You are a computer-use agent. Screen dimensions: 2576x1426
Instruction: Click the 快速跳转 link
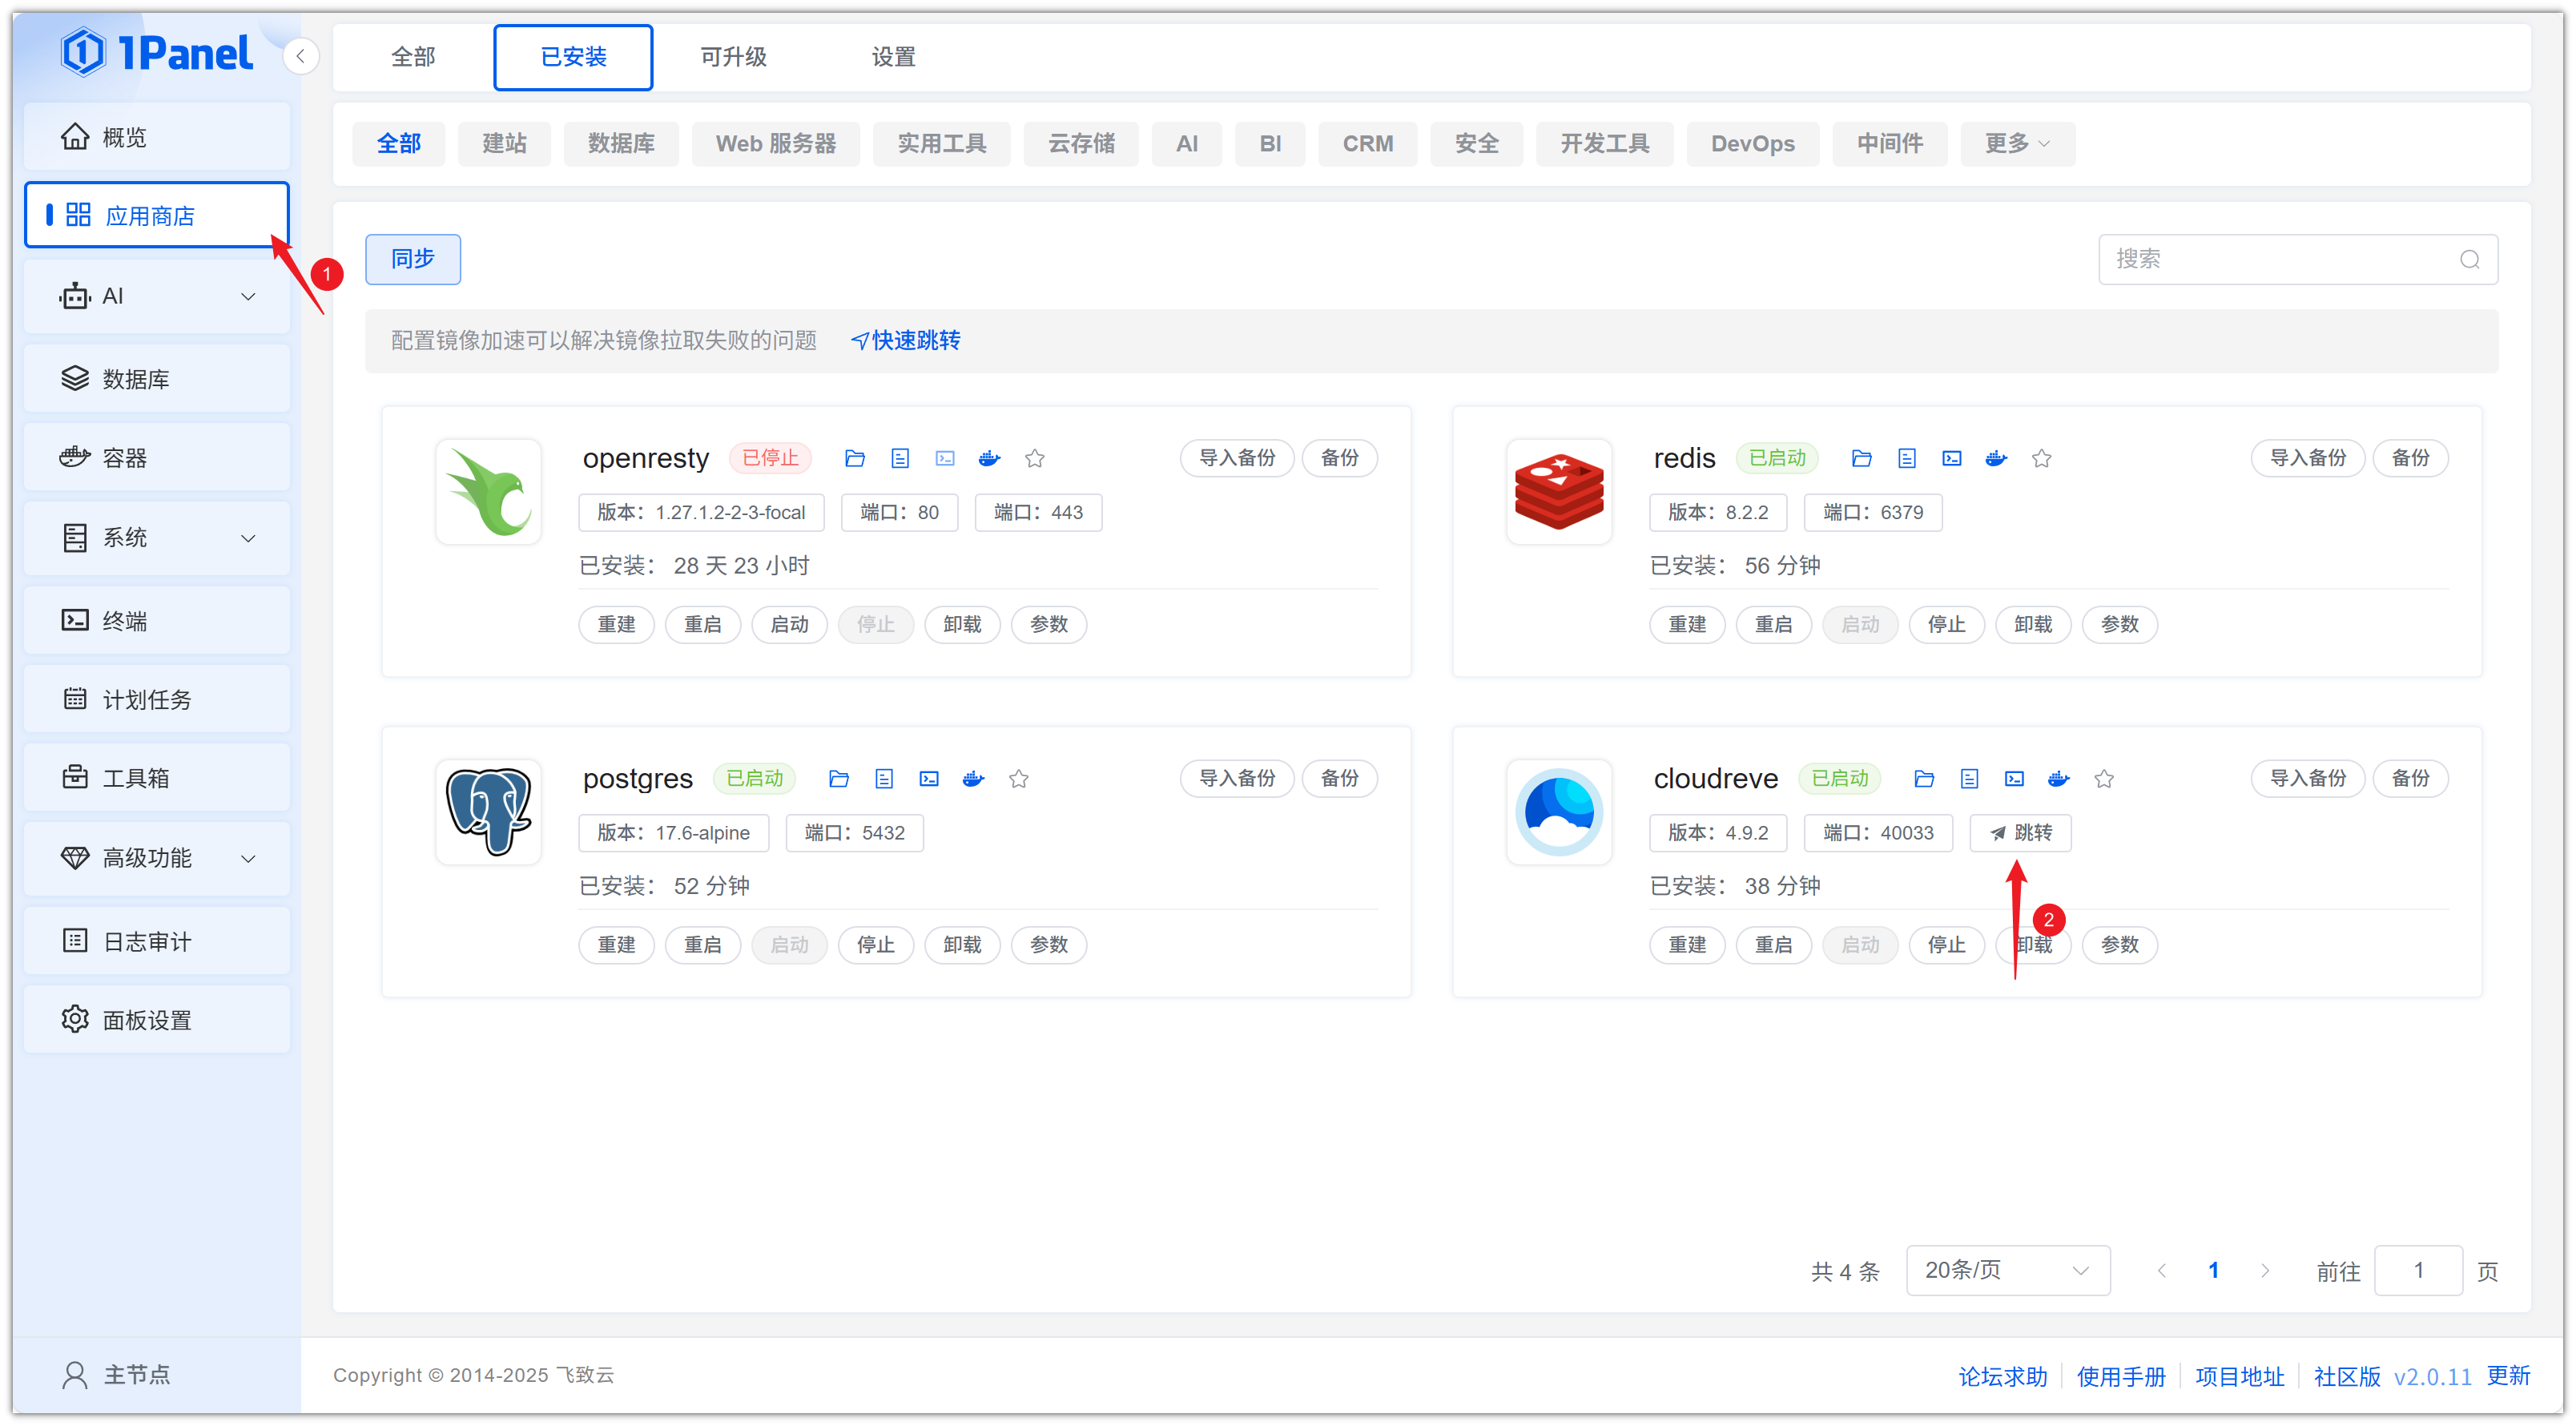[906, 340]
